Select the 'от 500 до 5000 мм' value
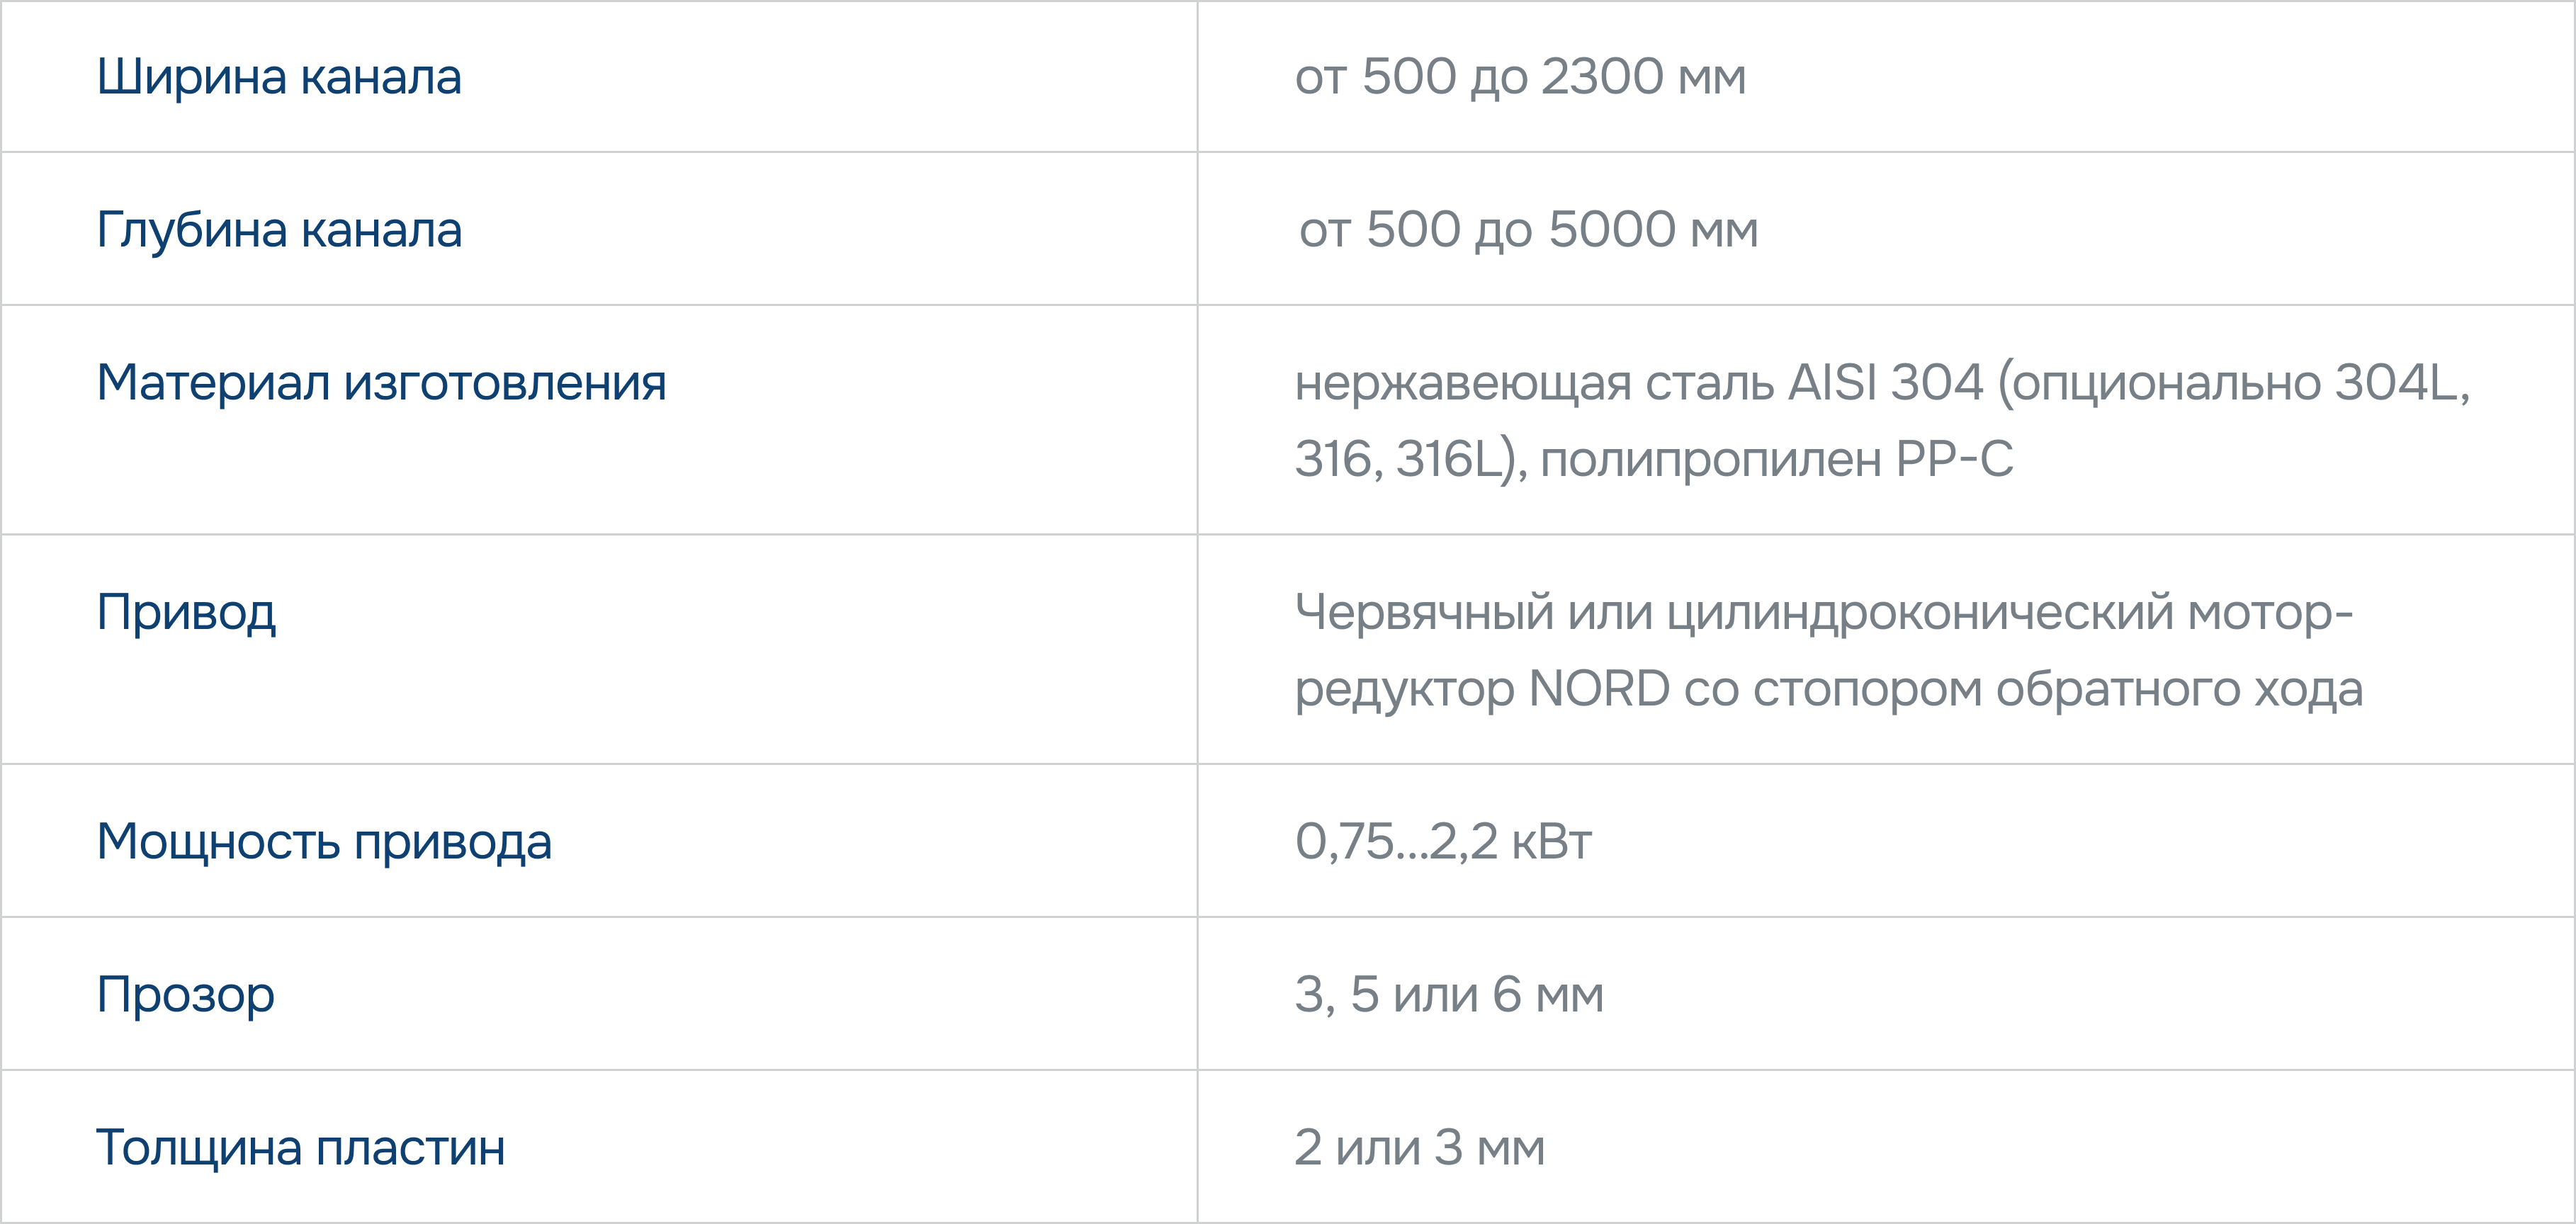 (x=1528, y=230)
